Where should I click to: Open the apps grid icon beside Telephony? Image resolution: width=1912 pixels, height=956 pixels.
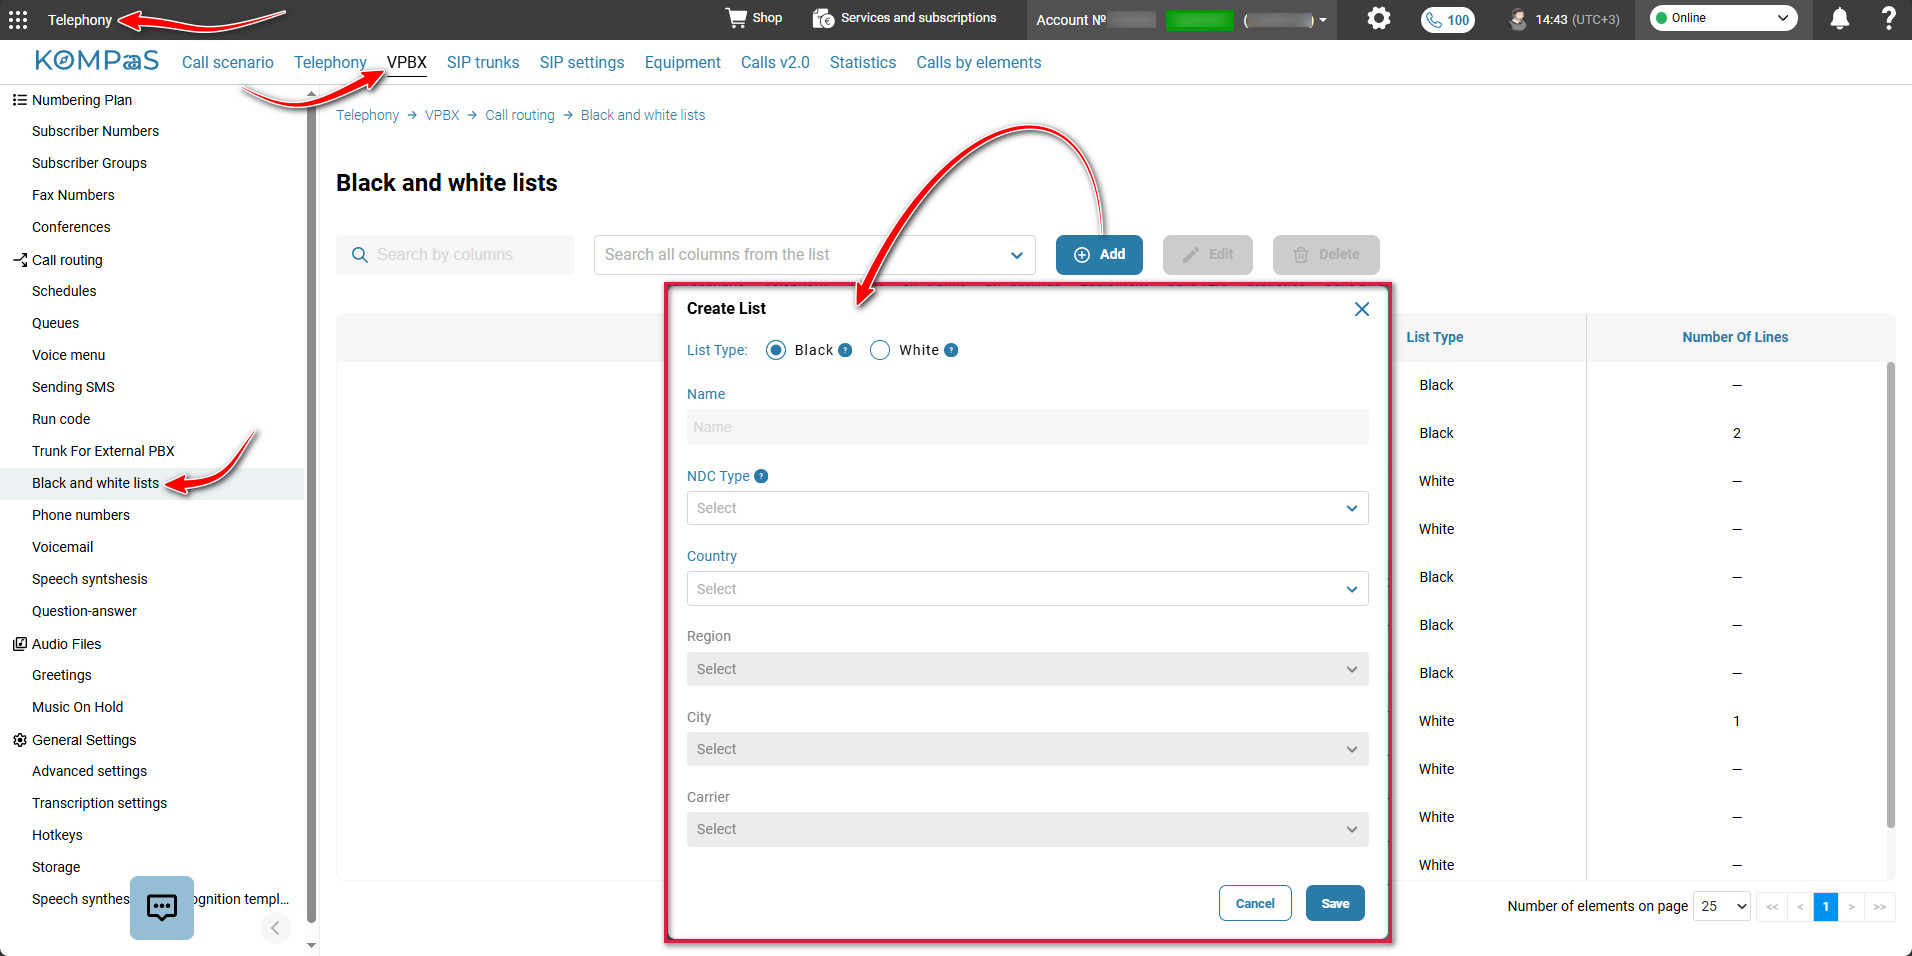point(18,19)
